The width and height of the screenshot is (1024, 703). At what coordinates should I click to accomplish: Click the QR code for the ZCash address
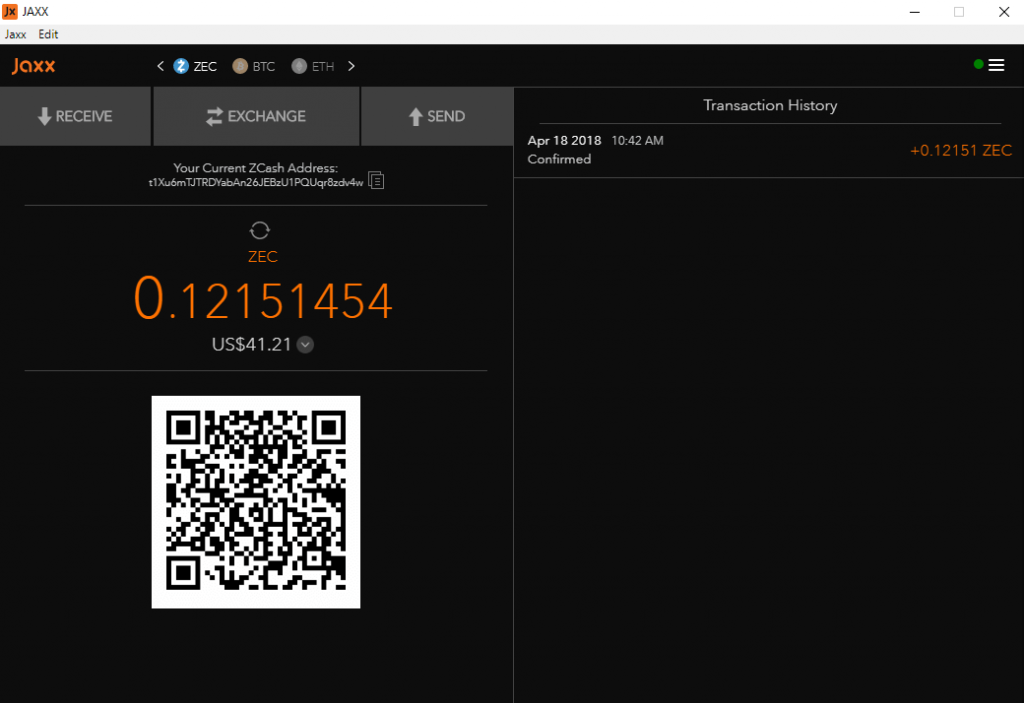click(255, 502)
